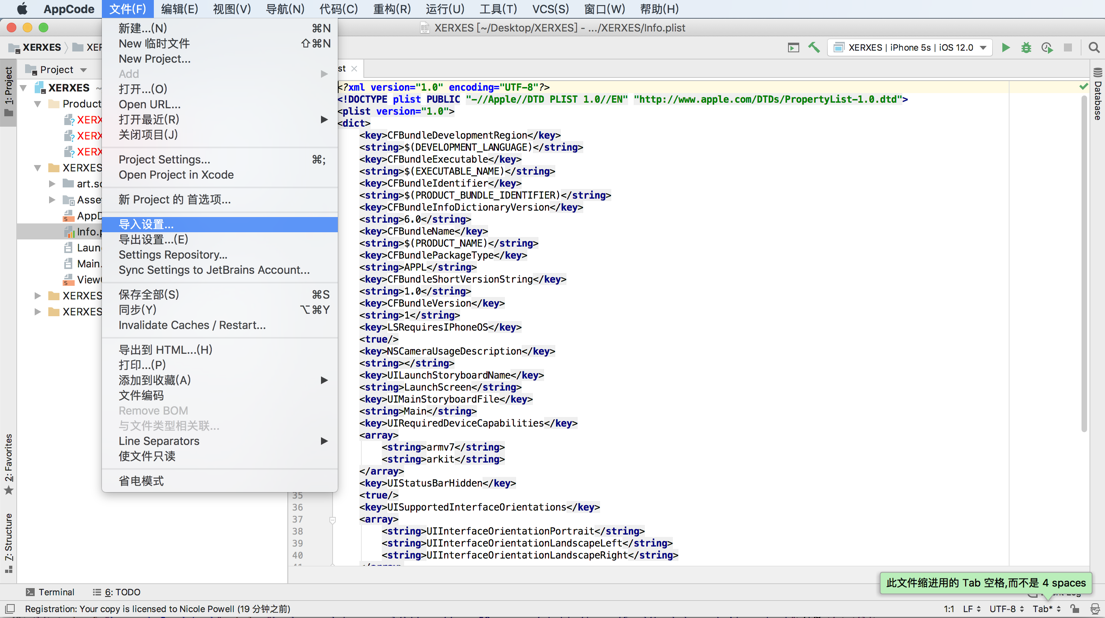Viewport: 1105px width, 618px height.
Task: Open Search Everywhere magnifier icon
Action: [1094, 47]
